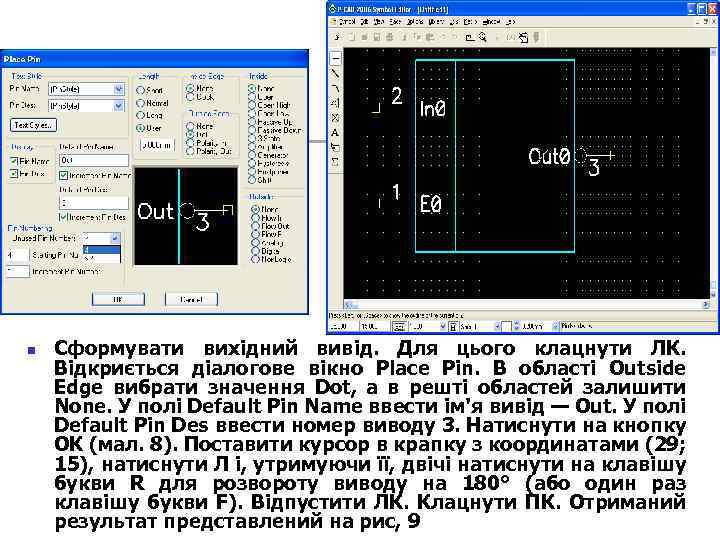The height and width of the screenshot is (540, 720).
Task: Click the status bar grid toggle icon
Action: point(399,326)
